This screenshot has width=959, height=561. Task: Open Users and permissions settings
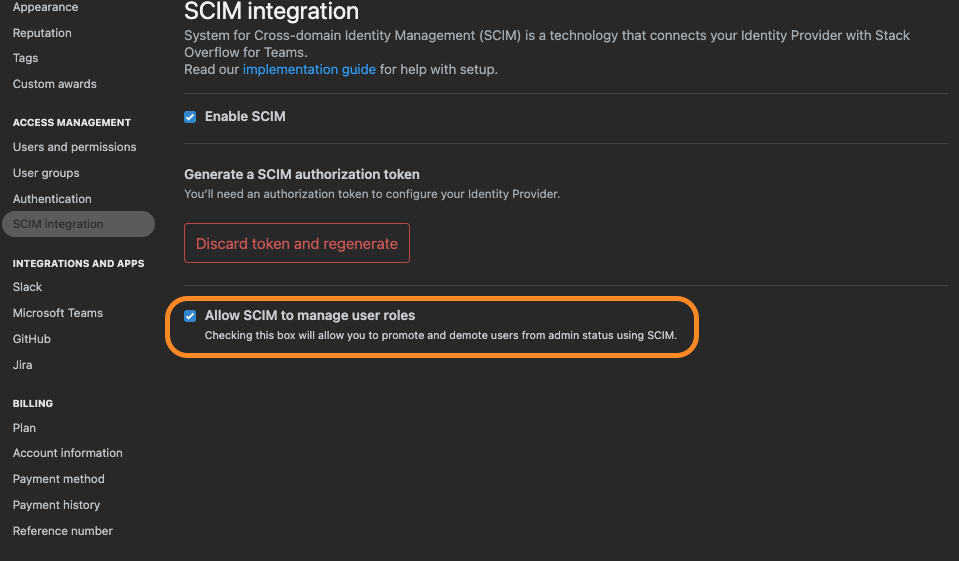[x=75, y=147]
